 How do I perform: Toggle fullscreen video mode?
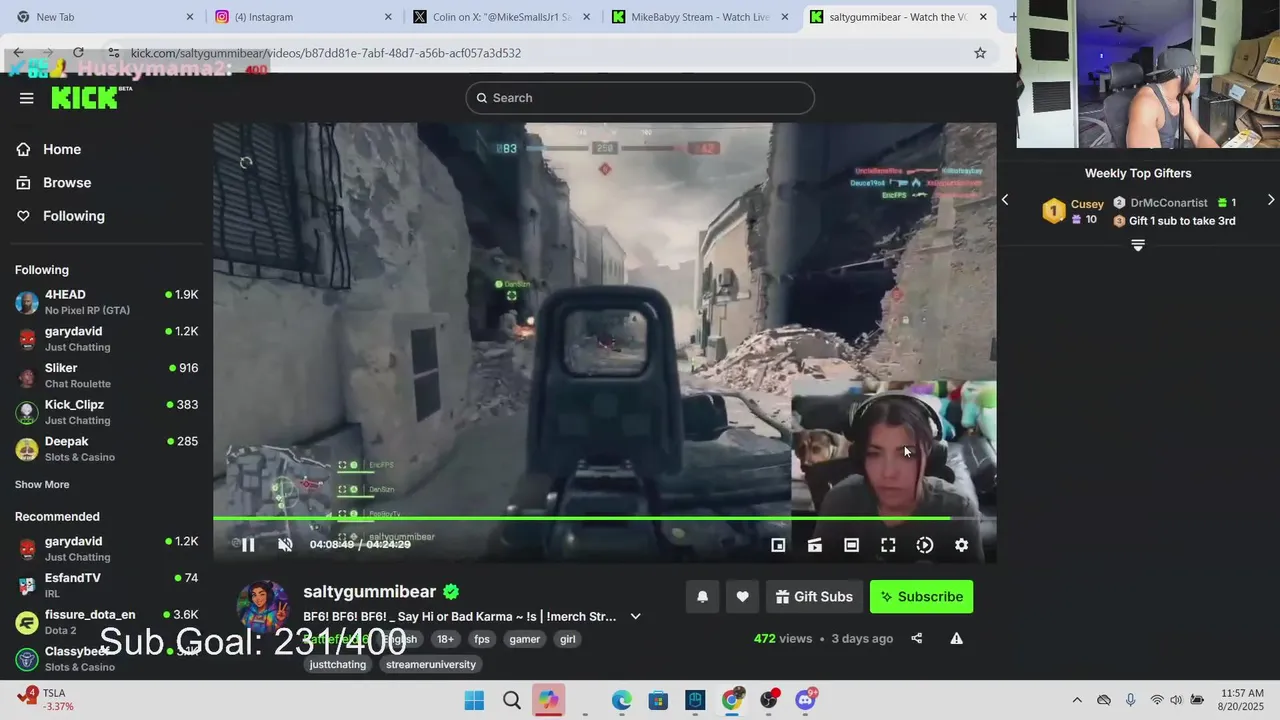[x=888, y=545]
